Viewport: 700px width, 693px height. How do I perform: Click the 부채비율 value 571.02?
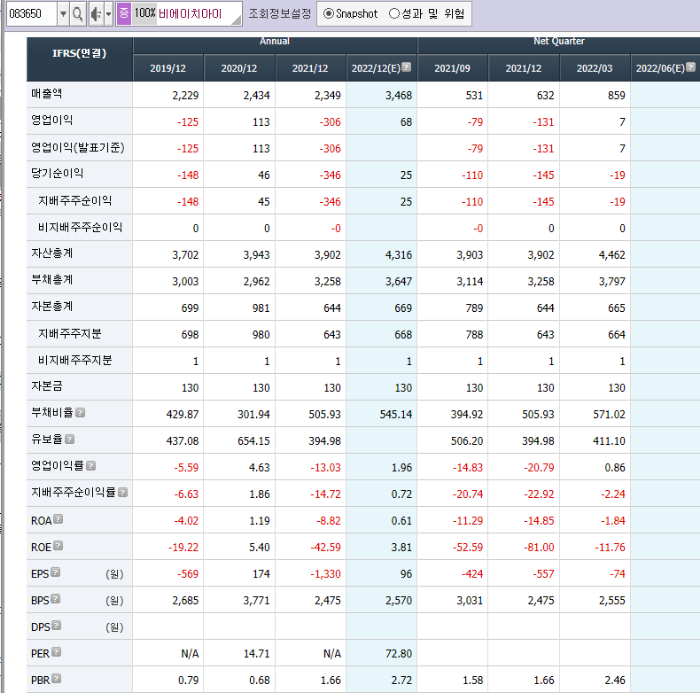609,414
